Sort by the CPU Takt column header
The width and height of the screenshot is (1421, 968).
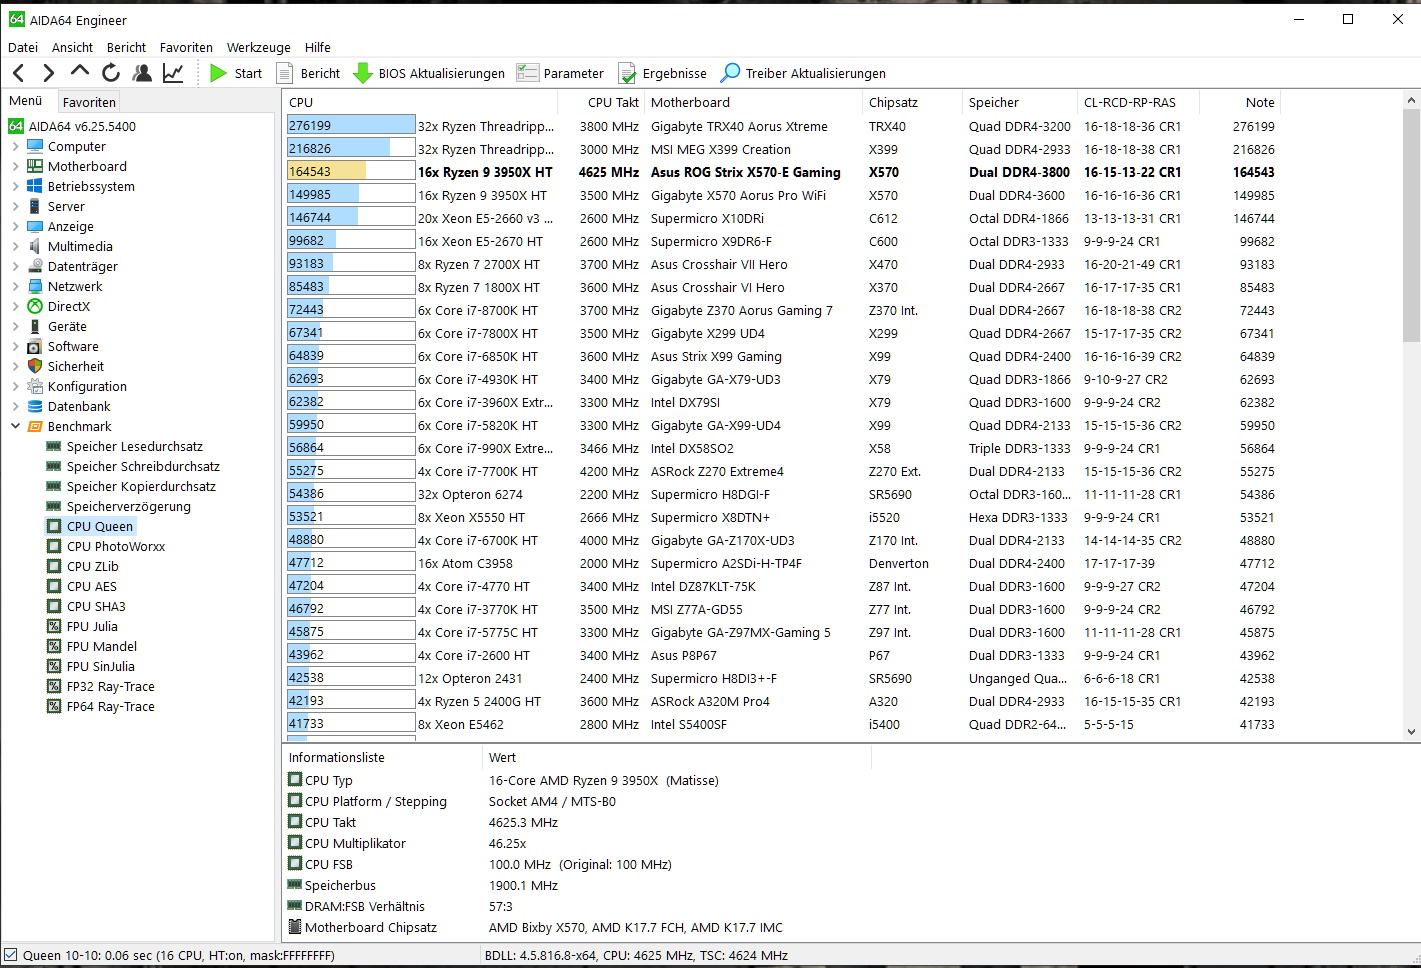point(601,102)
